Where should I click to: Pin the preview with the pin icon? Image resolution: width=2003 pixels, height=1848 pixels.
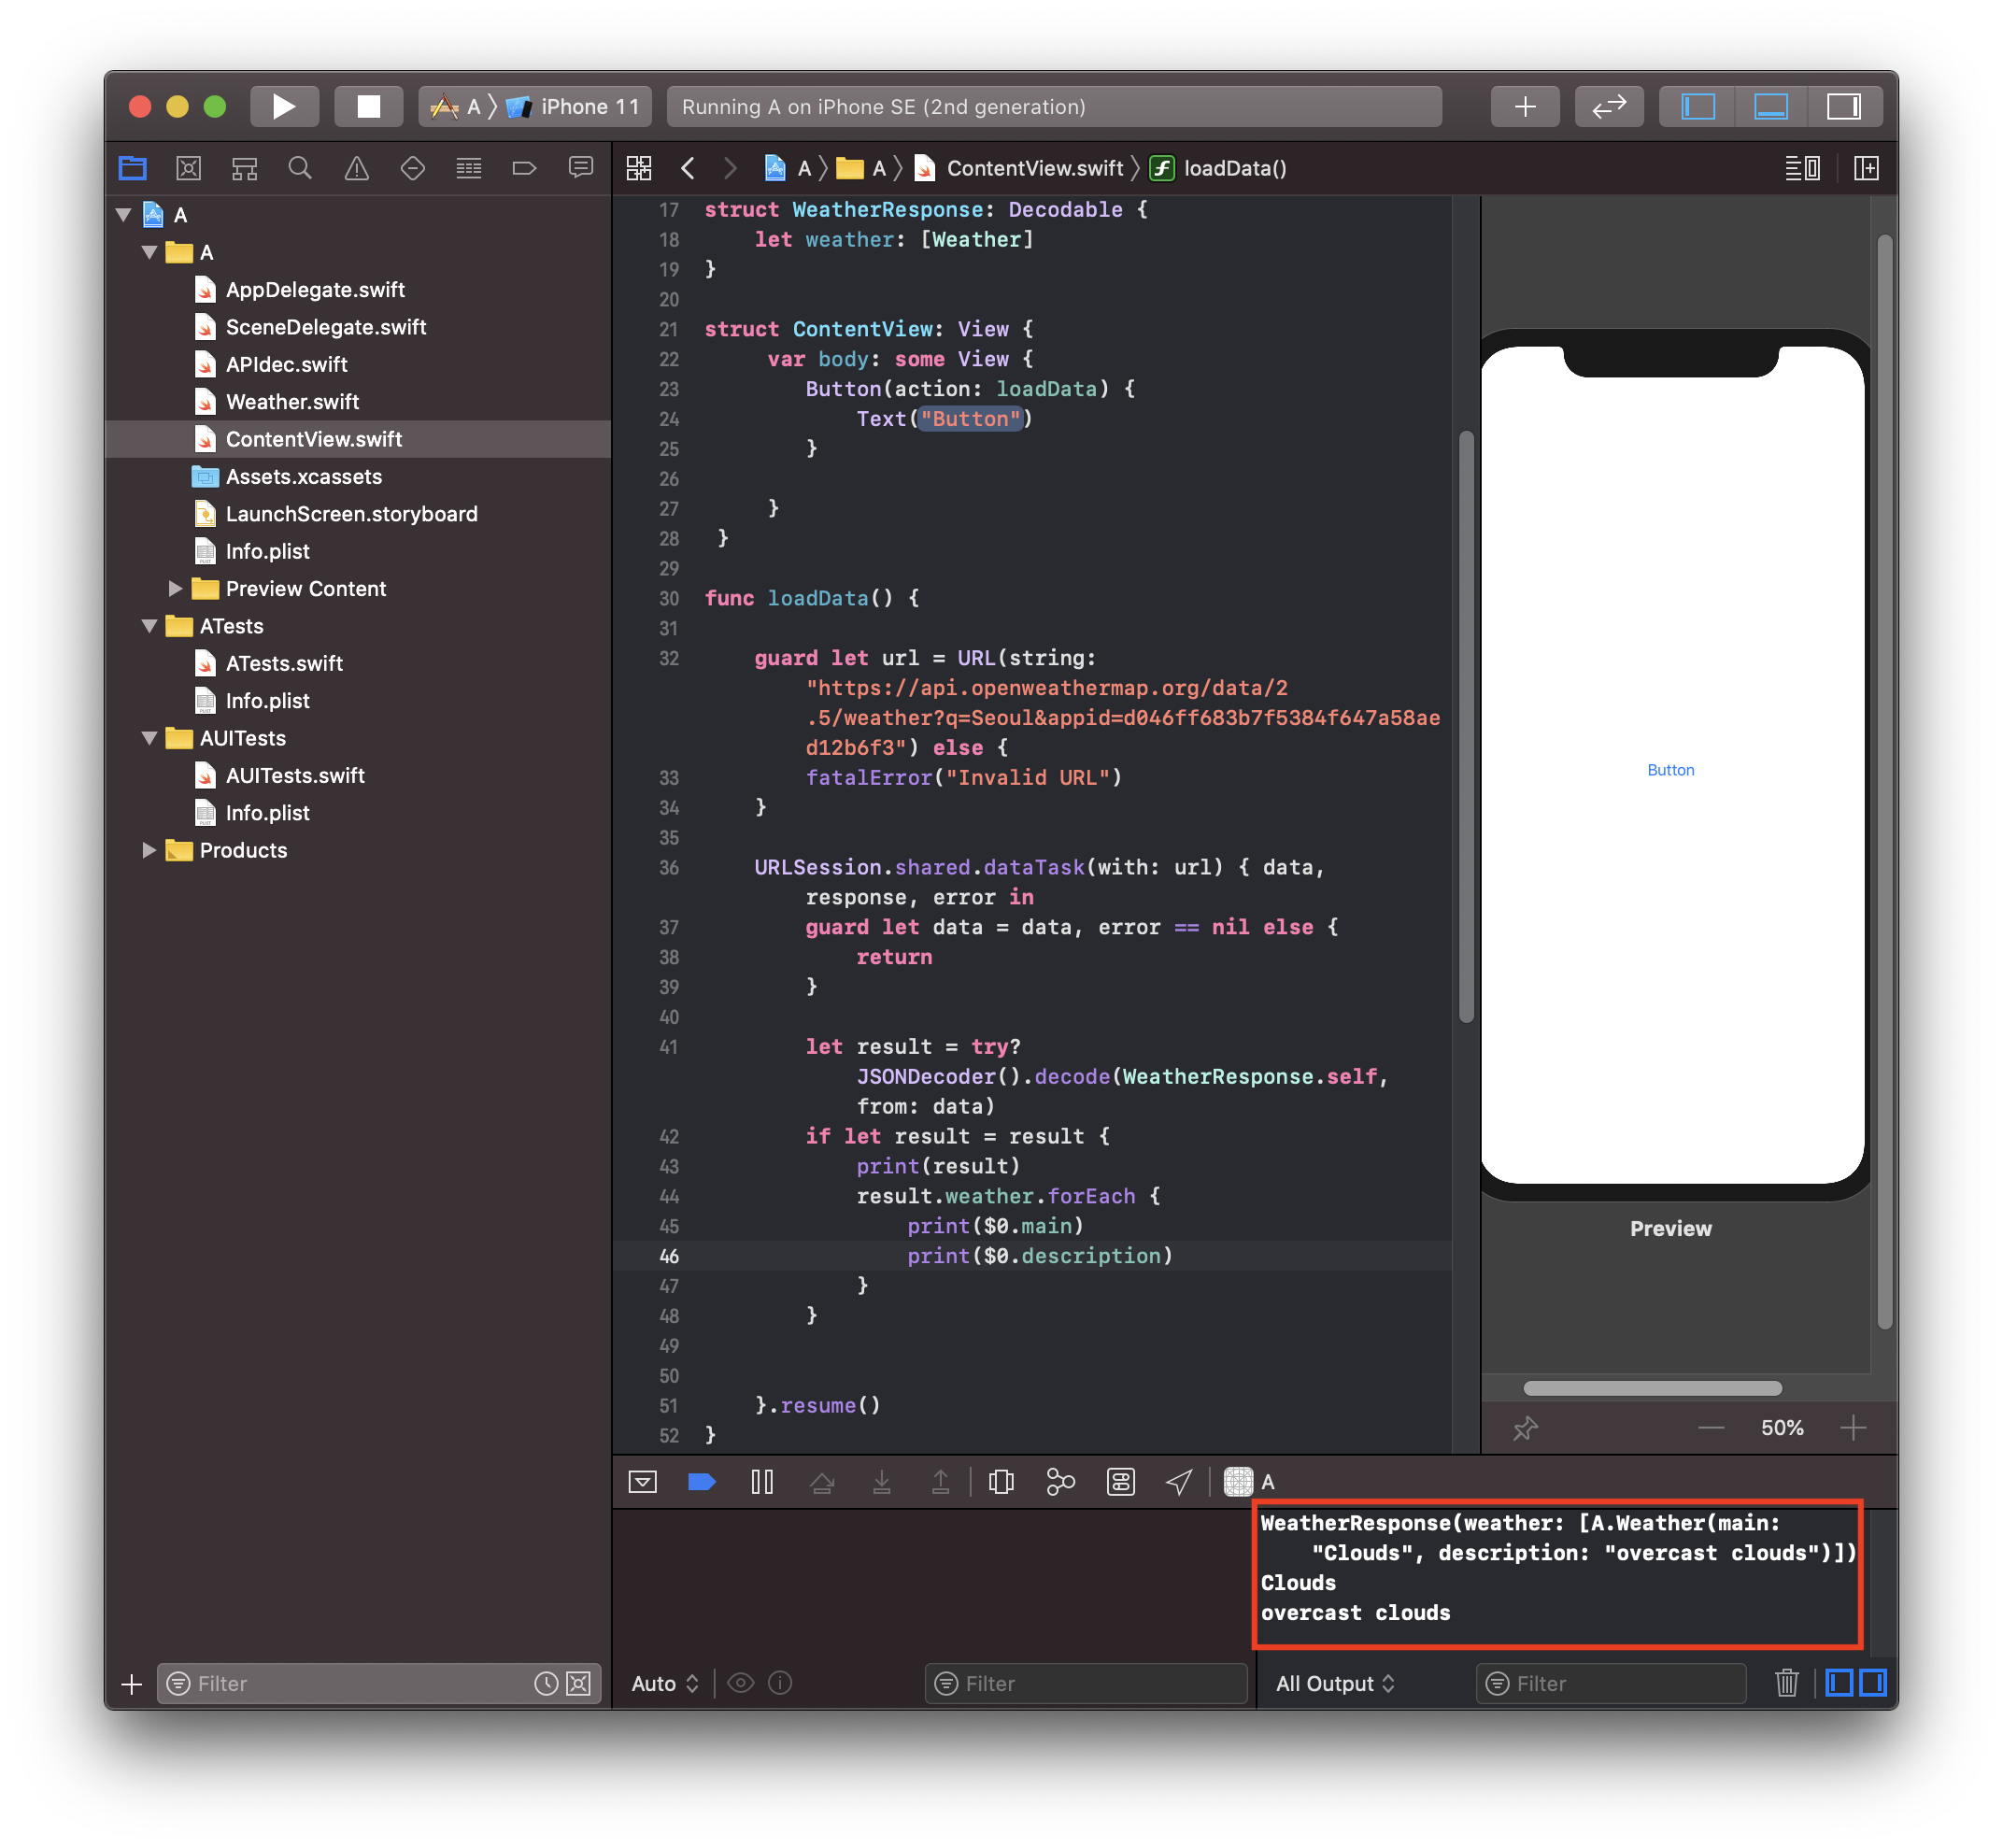coord(1524,1428)
